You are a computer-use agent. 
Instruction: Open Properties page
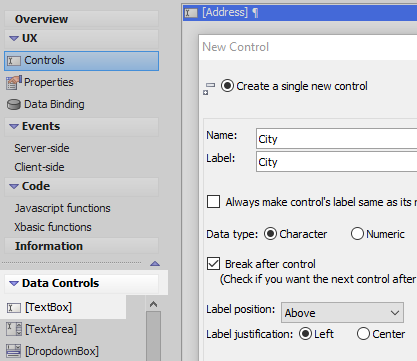(49, 82)
